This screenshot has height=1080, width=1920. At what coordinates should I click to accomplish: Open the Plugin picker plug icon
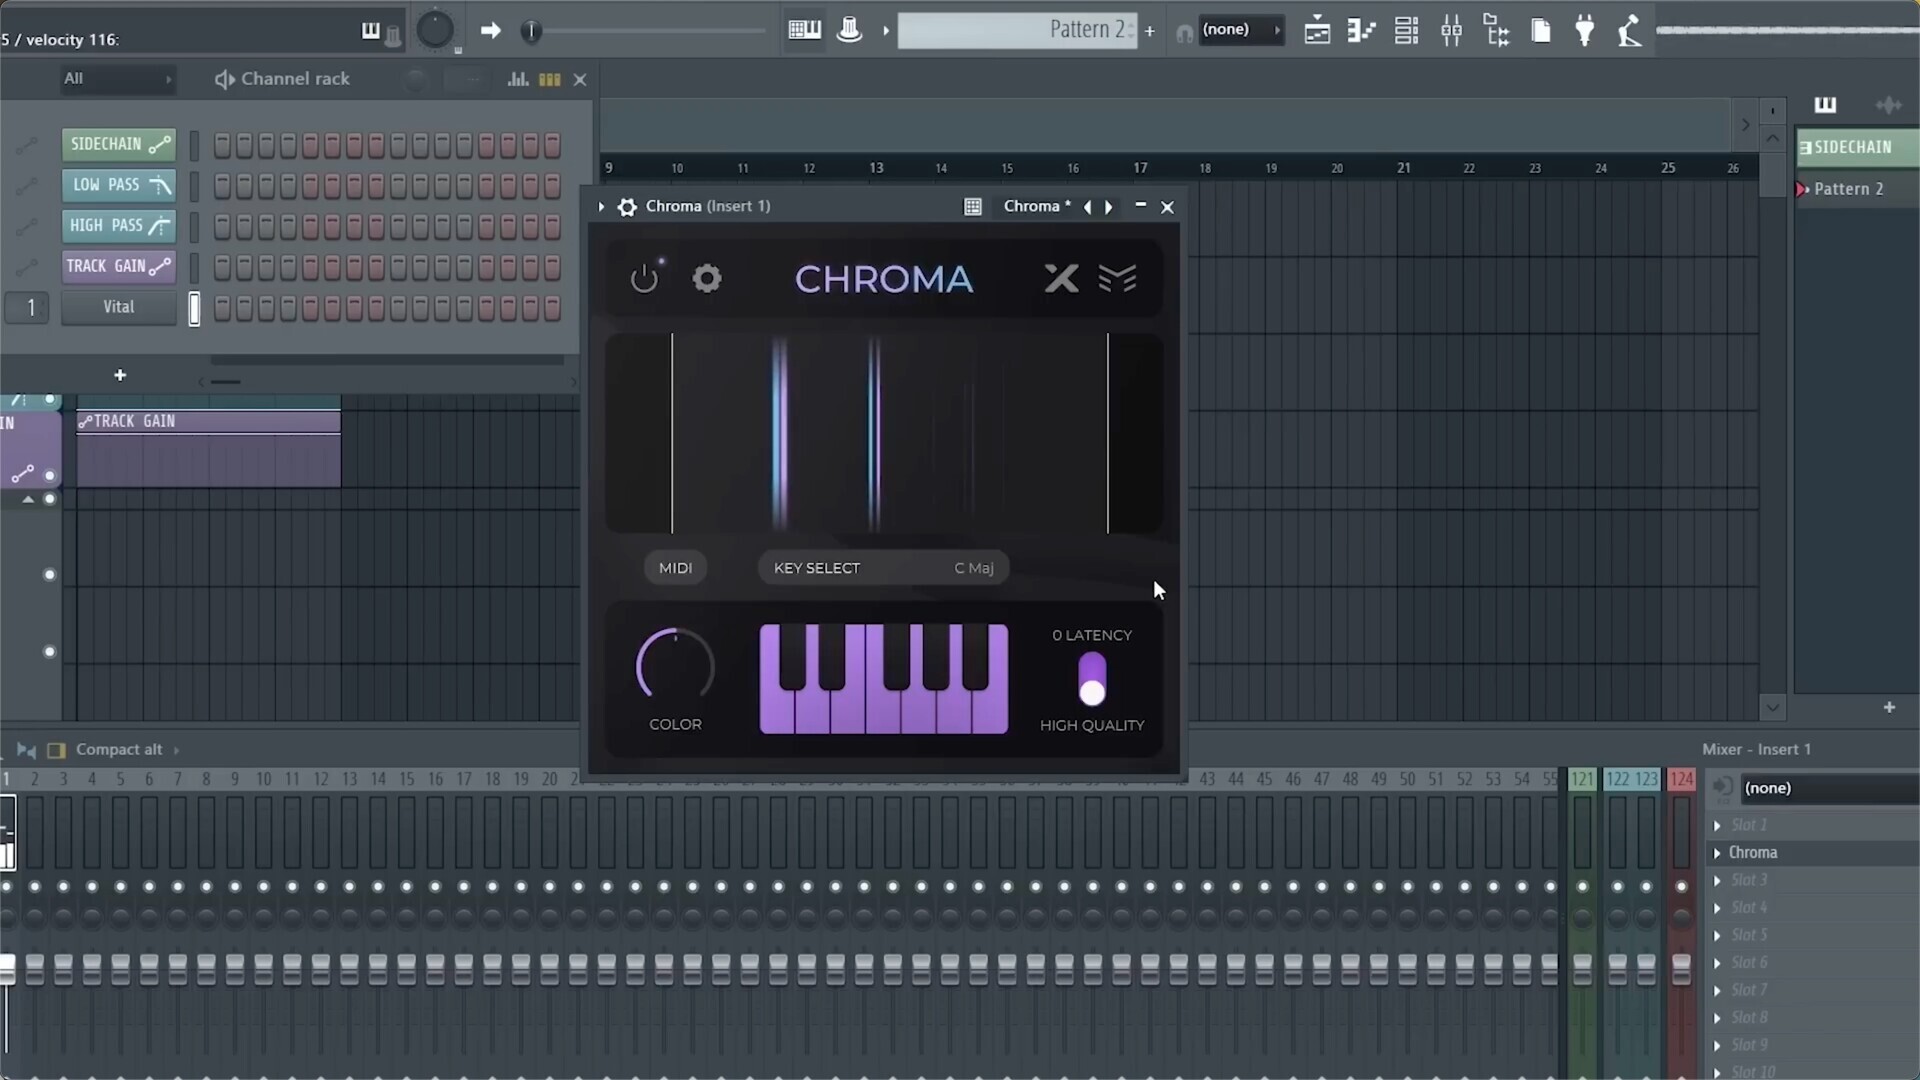(x=1585, y=31)
